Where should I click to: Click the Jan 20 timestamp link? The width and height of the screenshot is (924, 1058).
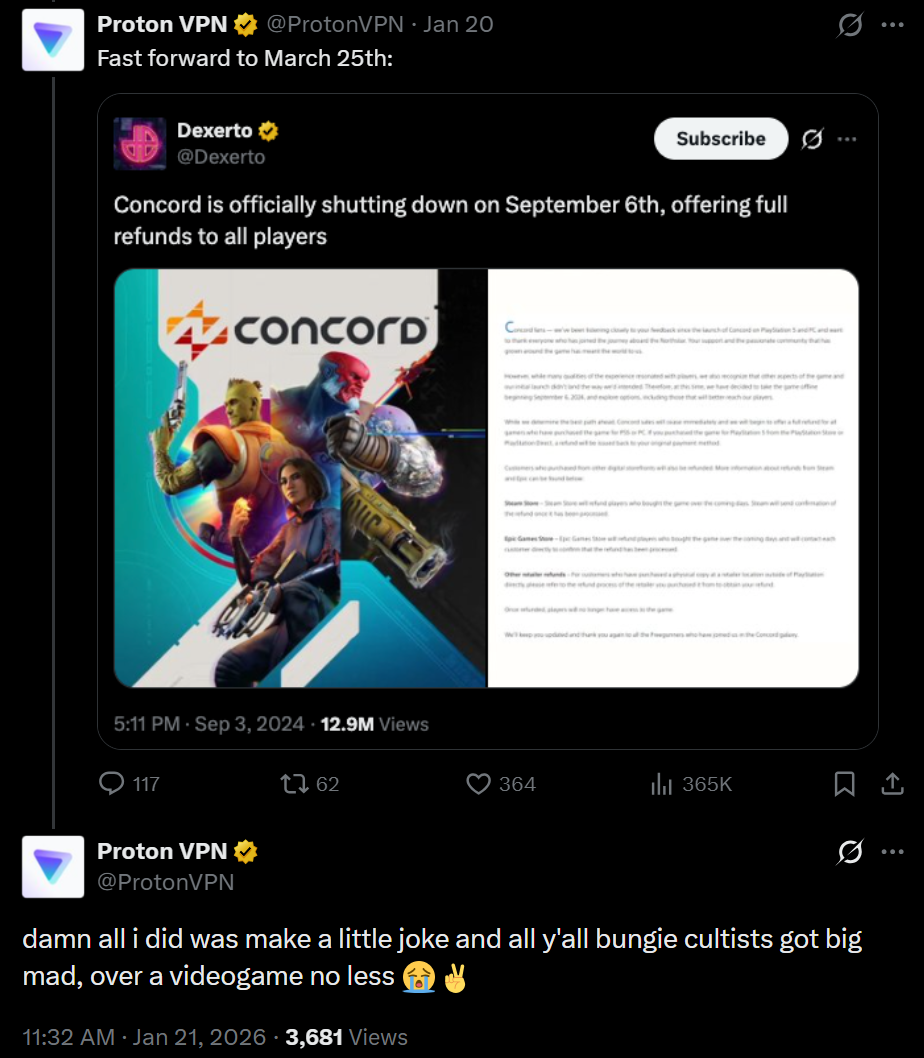pyautogui.click(x=458, y=24)
